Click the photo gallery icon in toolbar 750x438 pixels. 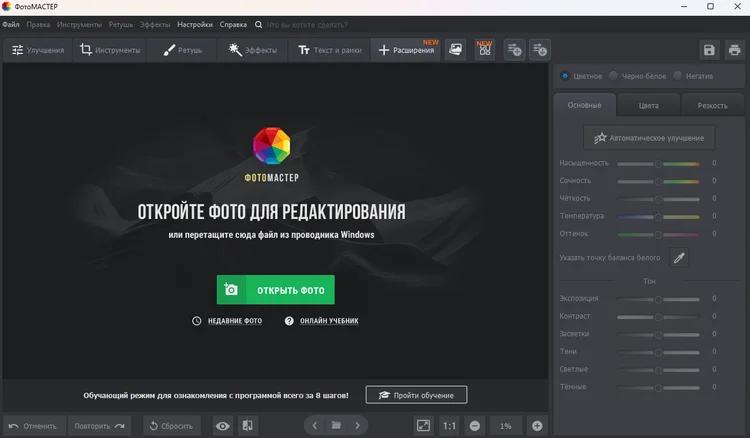click(x=456, y=50)
